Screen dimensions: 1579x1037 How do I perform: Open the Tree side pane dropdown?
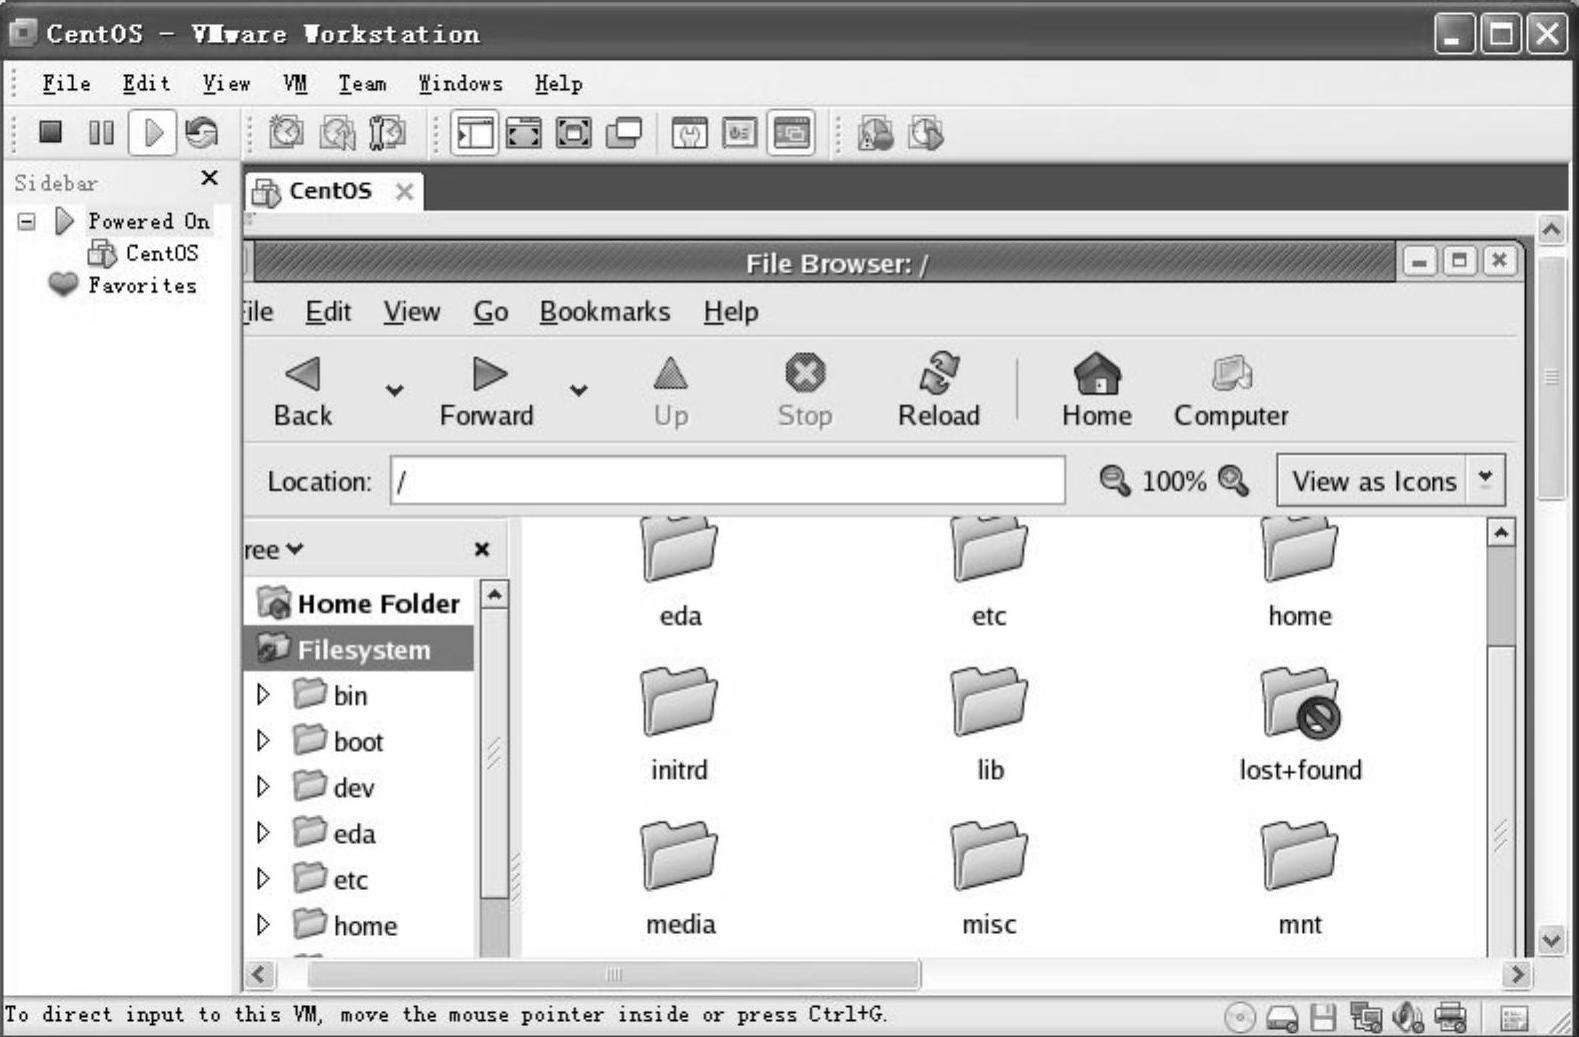(x=274, y=549)
